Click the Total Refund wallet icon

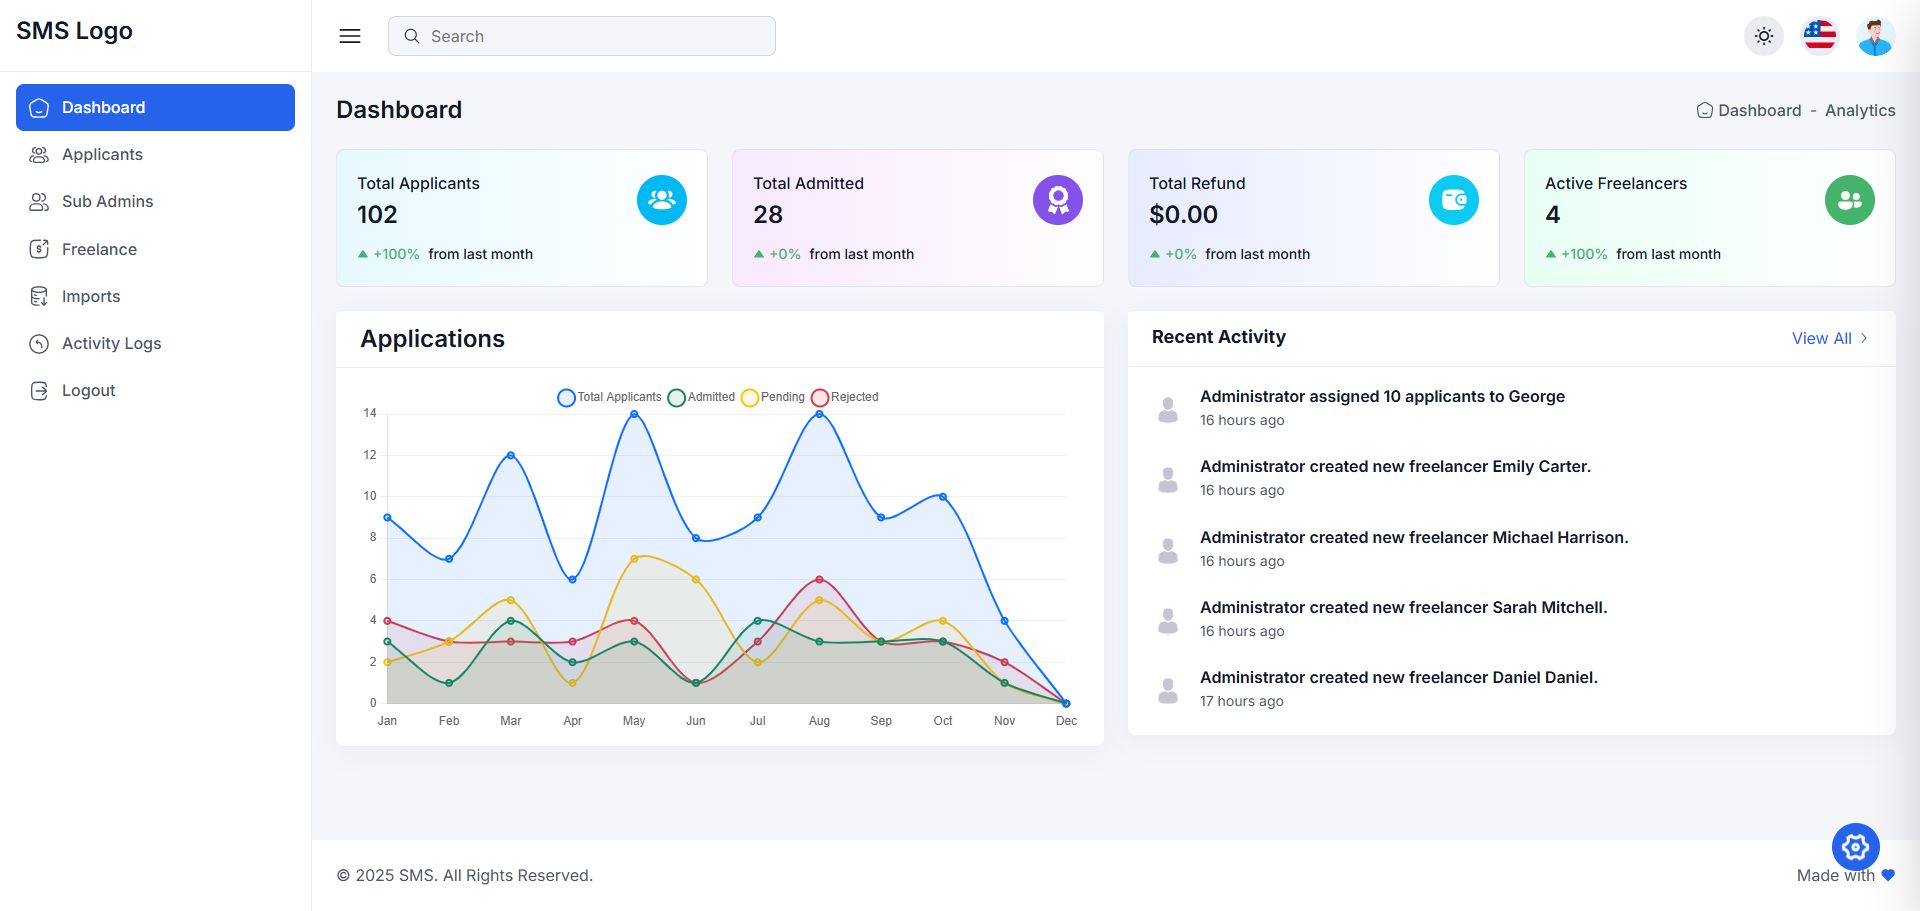coord(1454,200)
